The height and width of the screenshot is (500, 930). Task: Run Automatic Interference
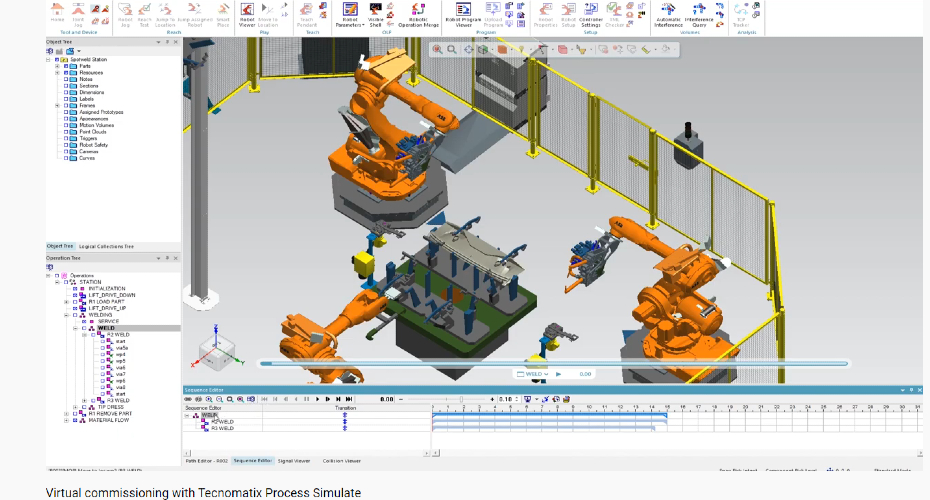click(668, 10)
